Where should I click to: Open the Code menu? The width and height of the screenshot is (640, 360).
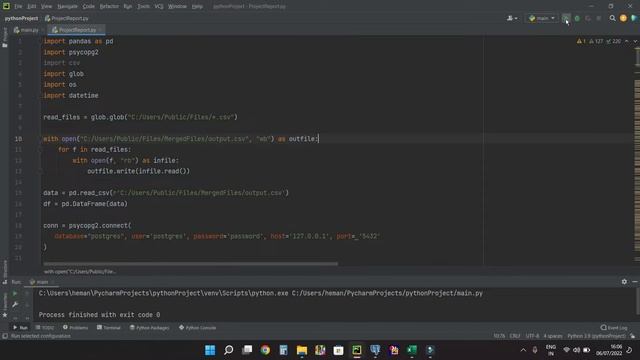click(88, 7)
